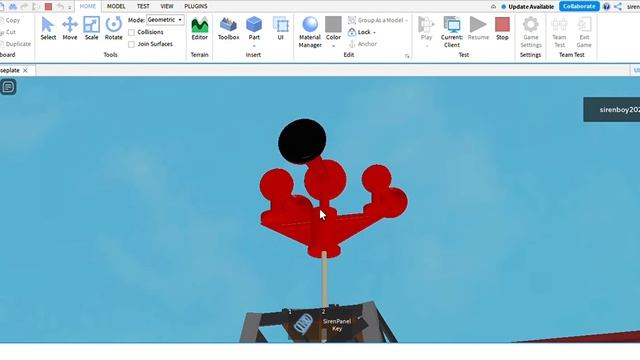The image size is (640, 360).
Task: Switch to the MODEL ribbon tab
Action: click(x=116, y=7)
